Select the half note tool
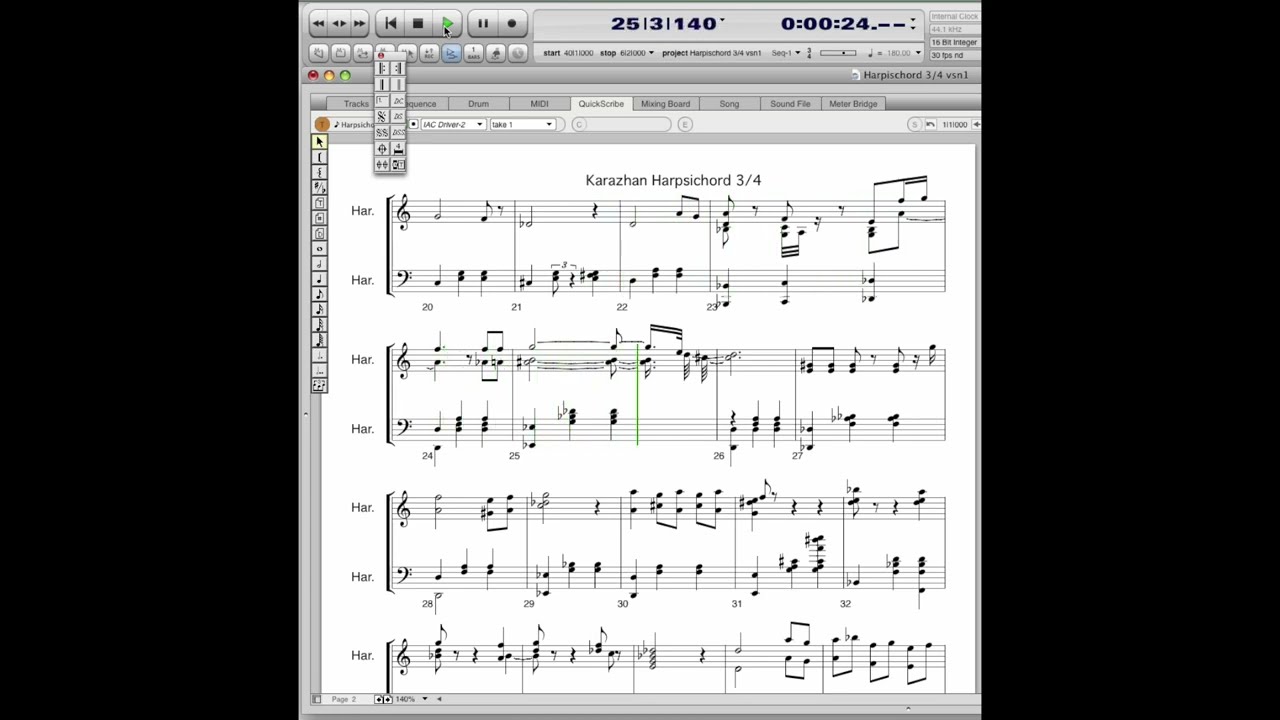This screenshot has height=720, width=1280. (319, 262)
